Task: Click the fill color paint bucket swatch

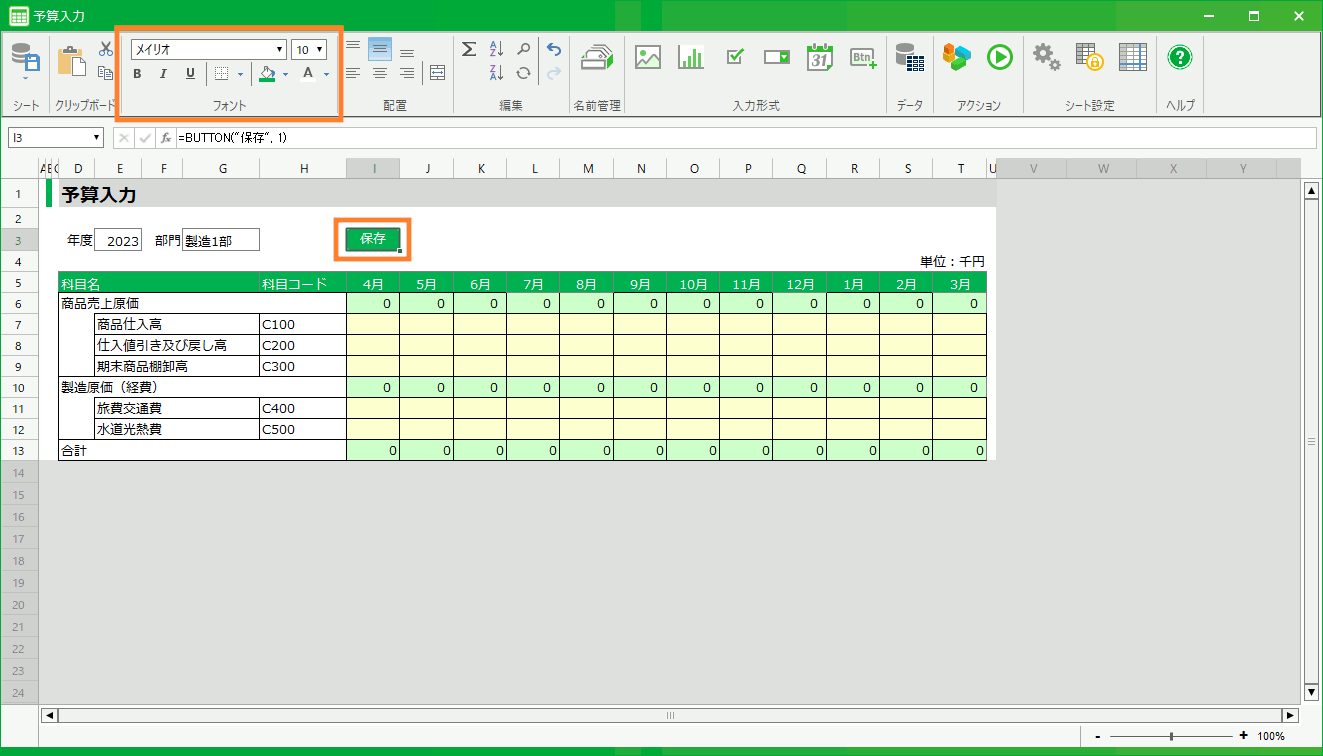Action: pos(266,74)
